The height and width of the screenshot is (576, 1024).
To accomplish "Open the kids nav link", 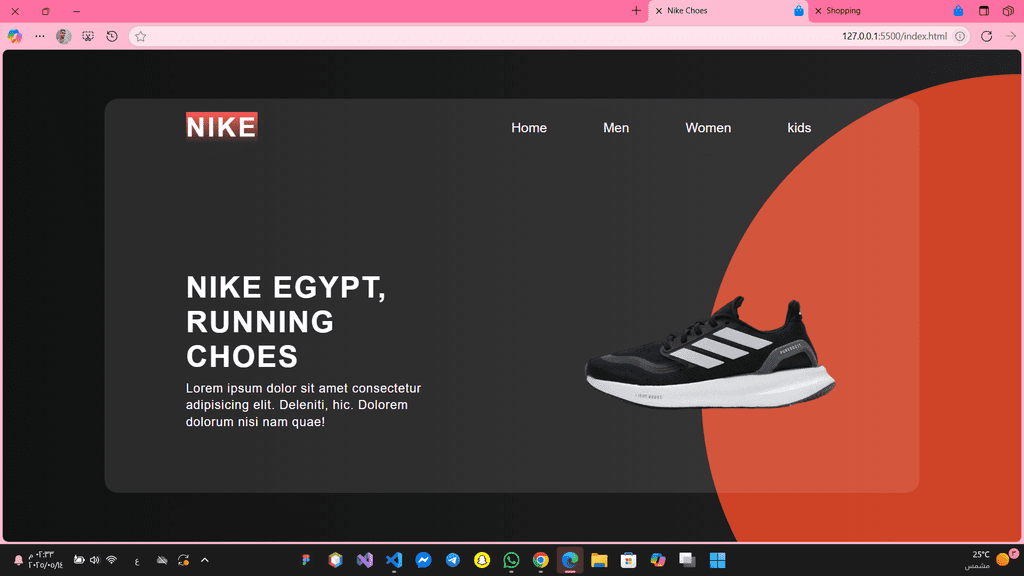I will (799, 128).
